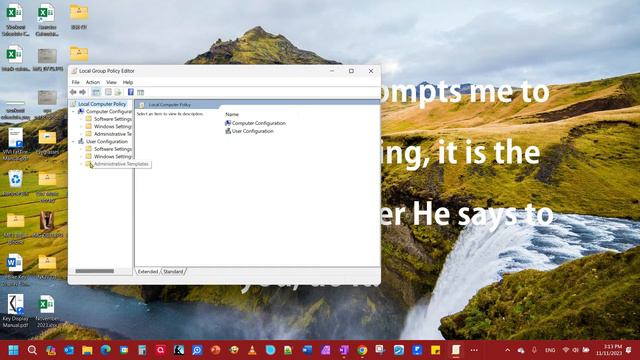Open the View menu

[x=111, y=82]
